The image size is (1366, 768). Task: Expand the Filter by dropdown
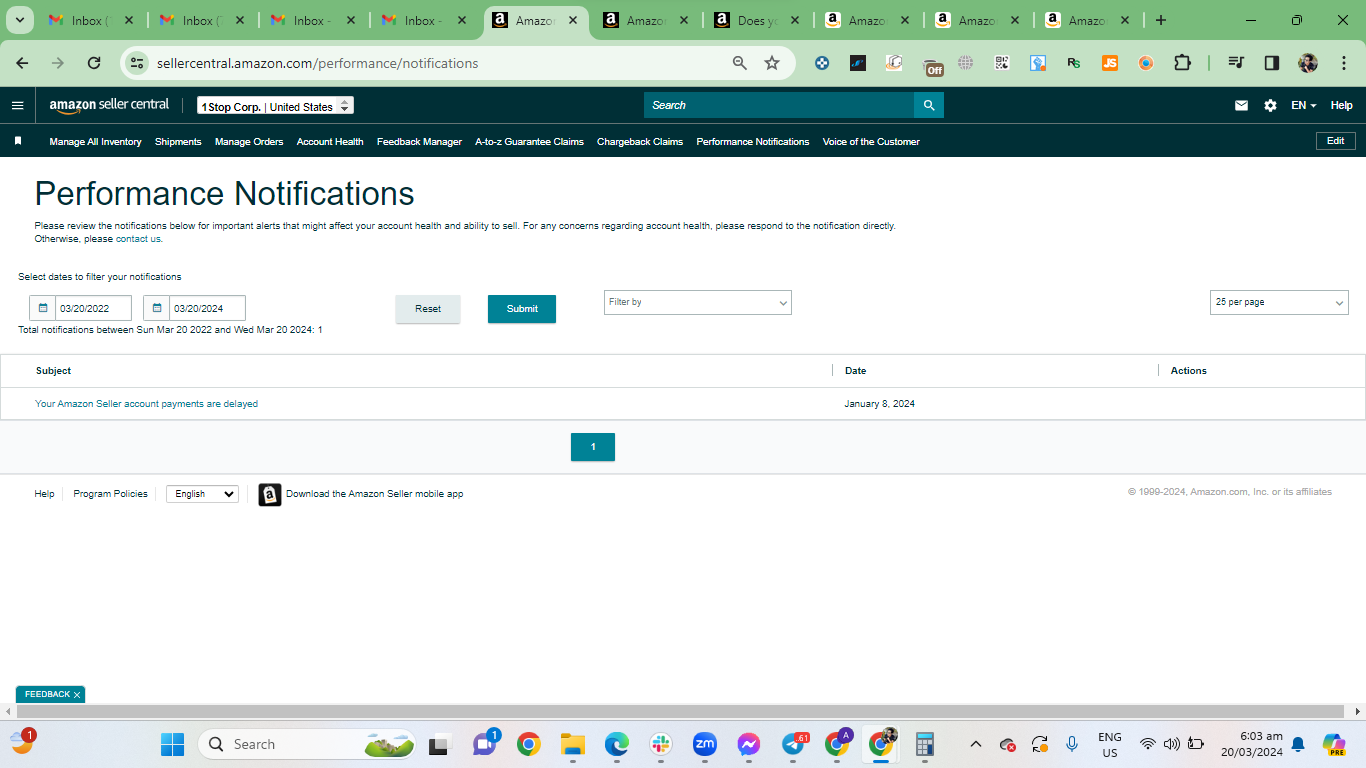pos(698,302)
